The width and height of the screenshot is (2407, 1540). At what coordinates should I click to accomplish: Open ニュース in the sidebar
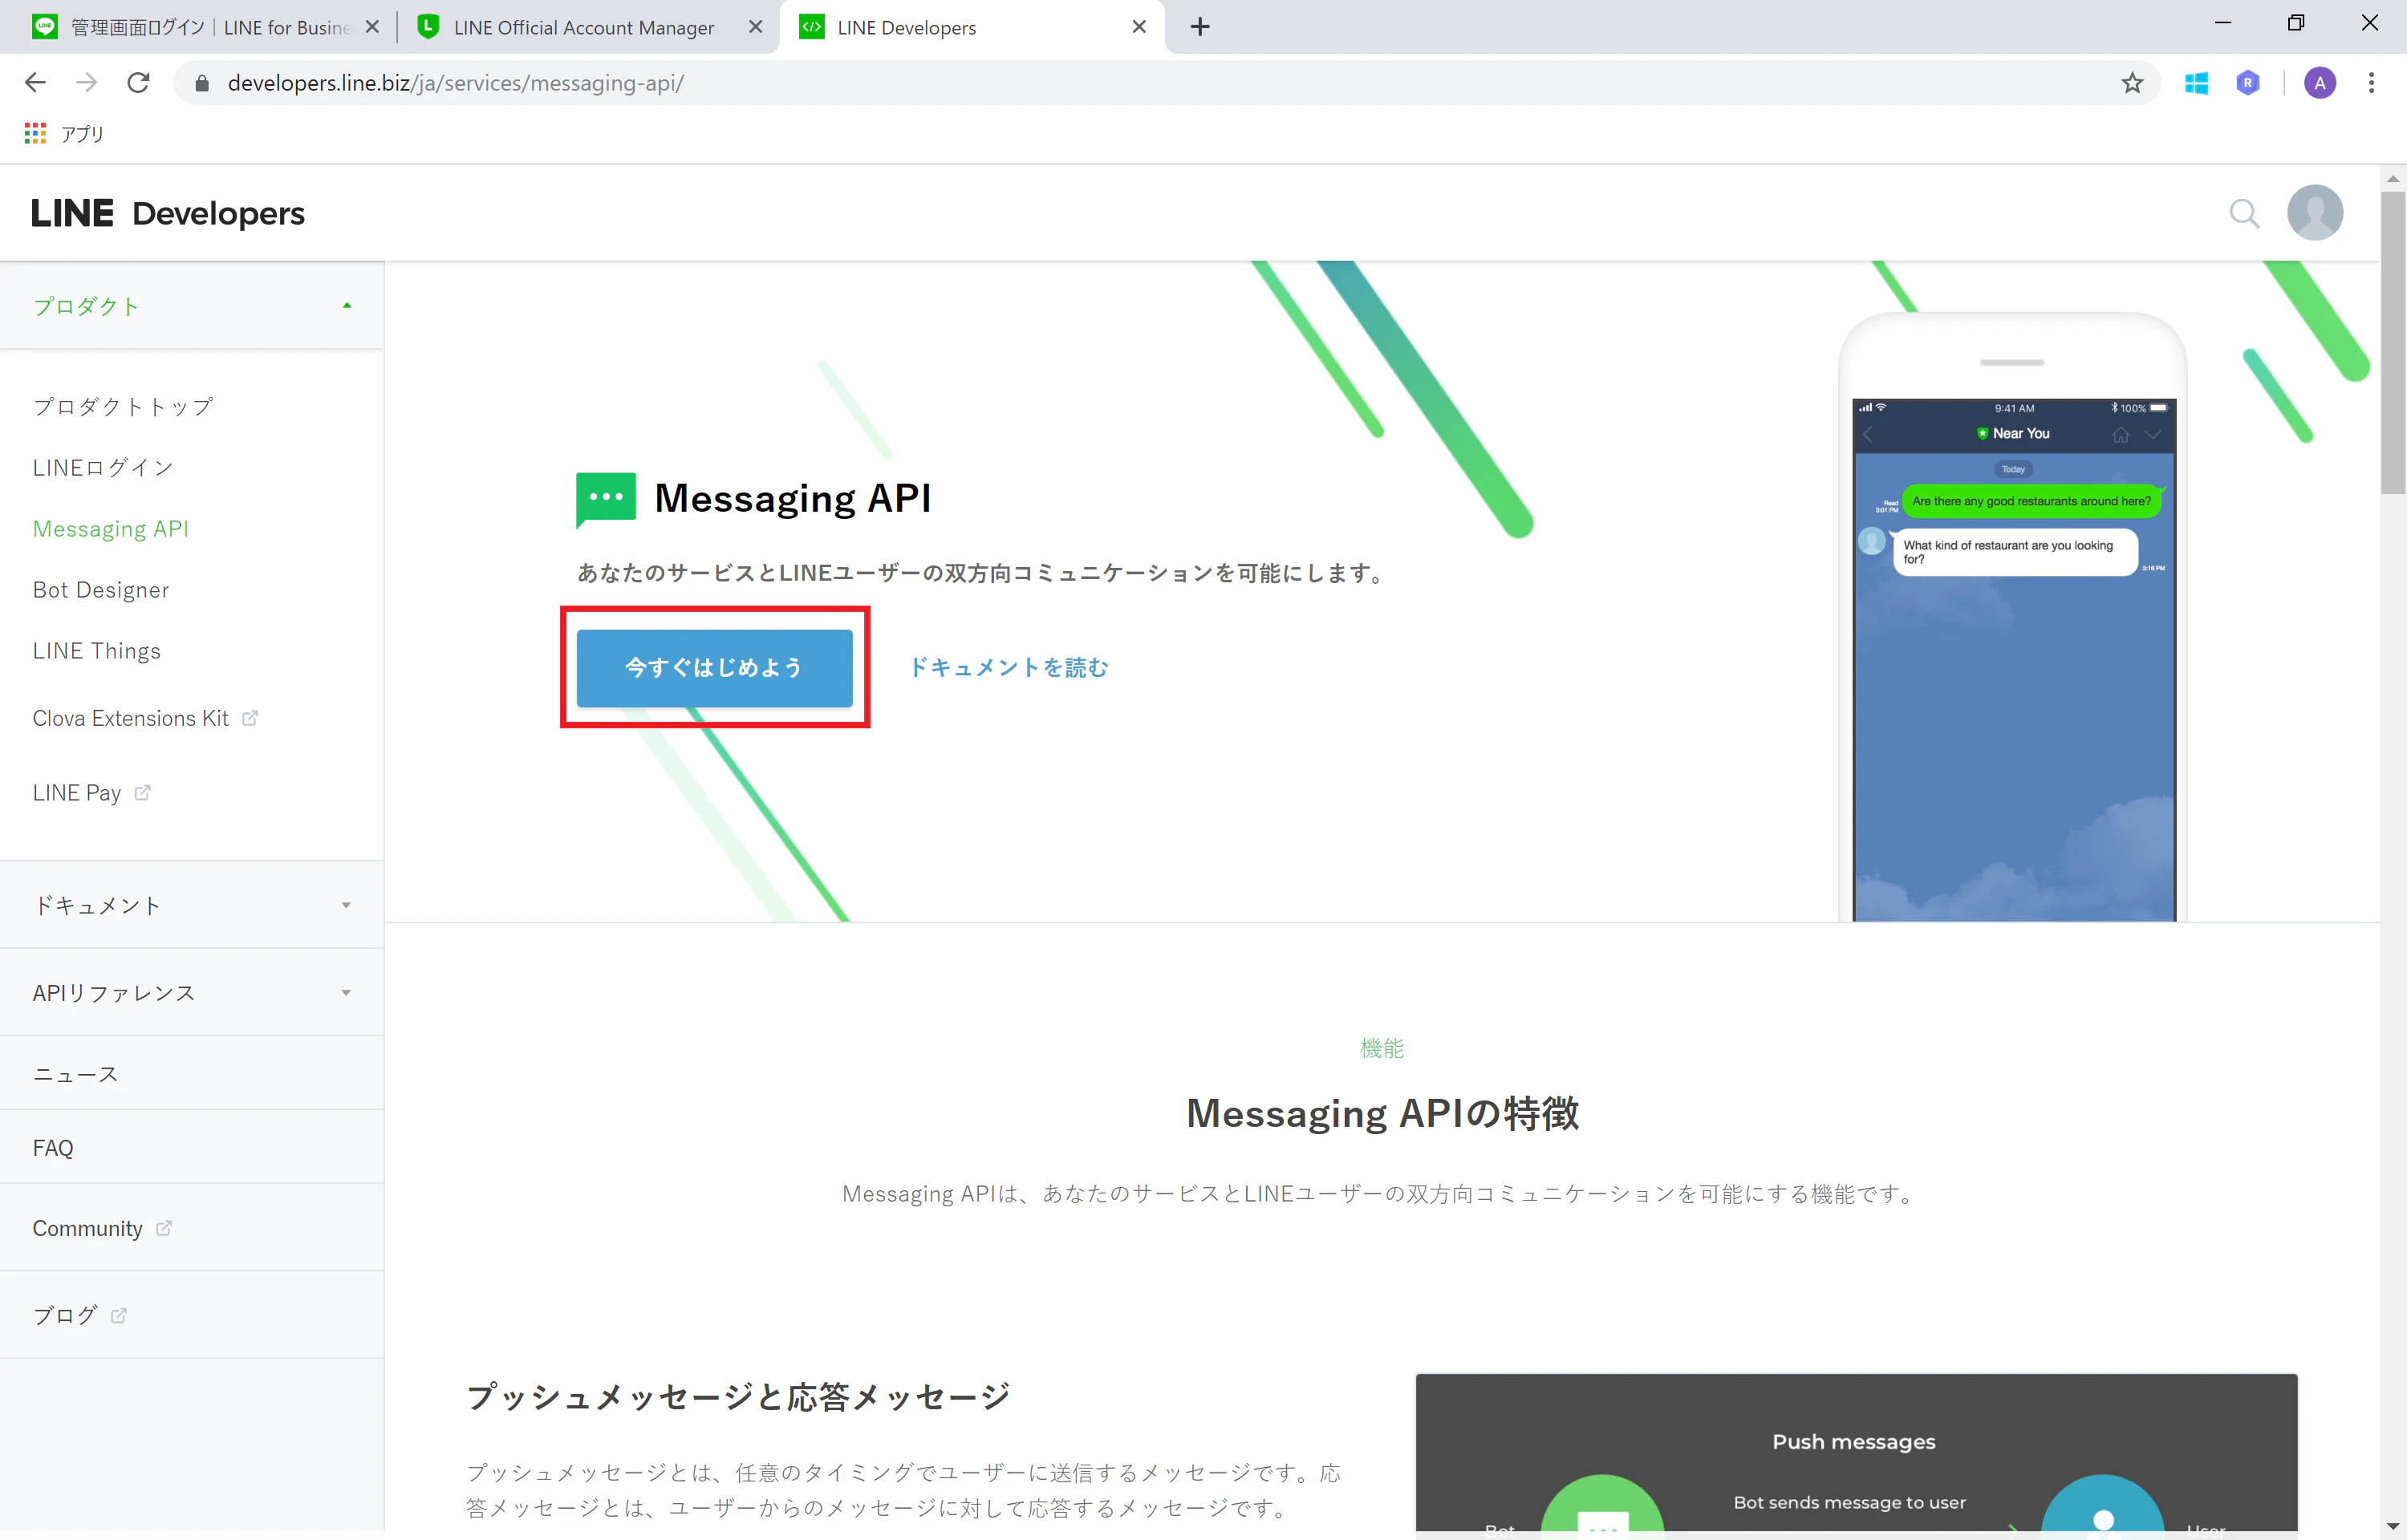pos(192,1073)
